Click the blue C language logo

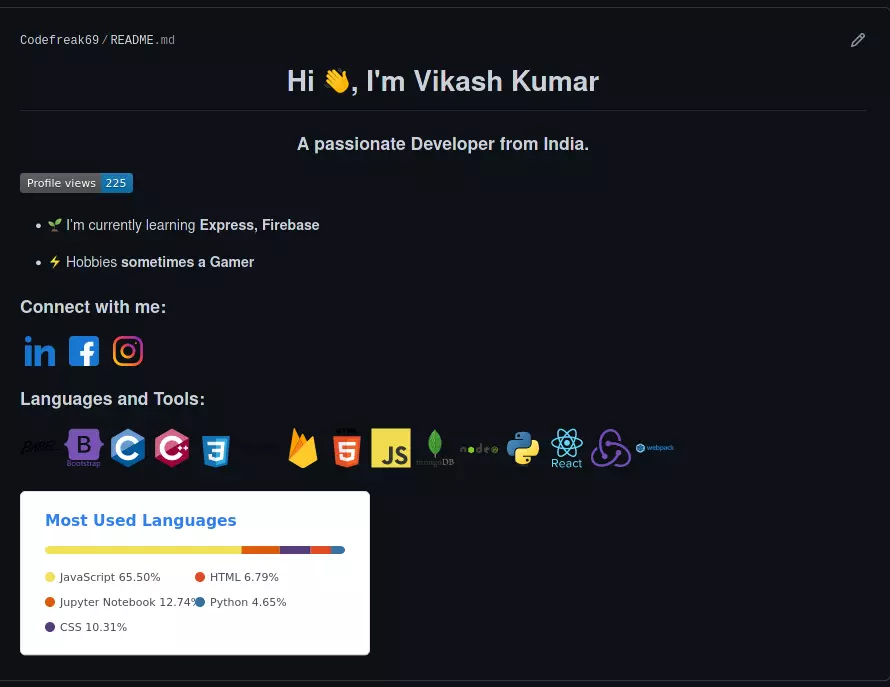128,448
